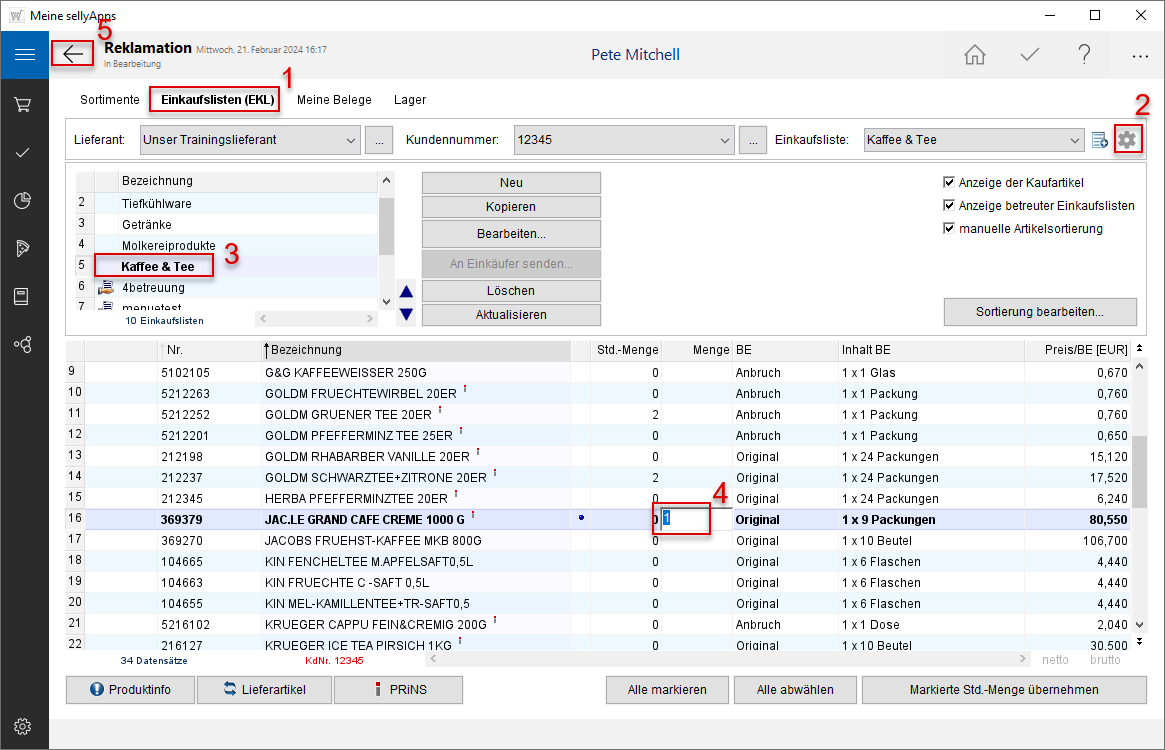
Task: Switch to Meine Belege tab
Action: click(334, 100)
